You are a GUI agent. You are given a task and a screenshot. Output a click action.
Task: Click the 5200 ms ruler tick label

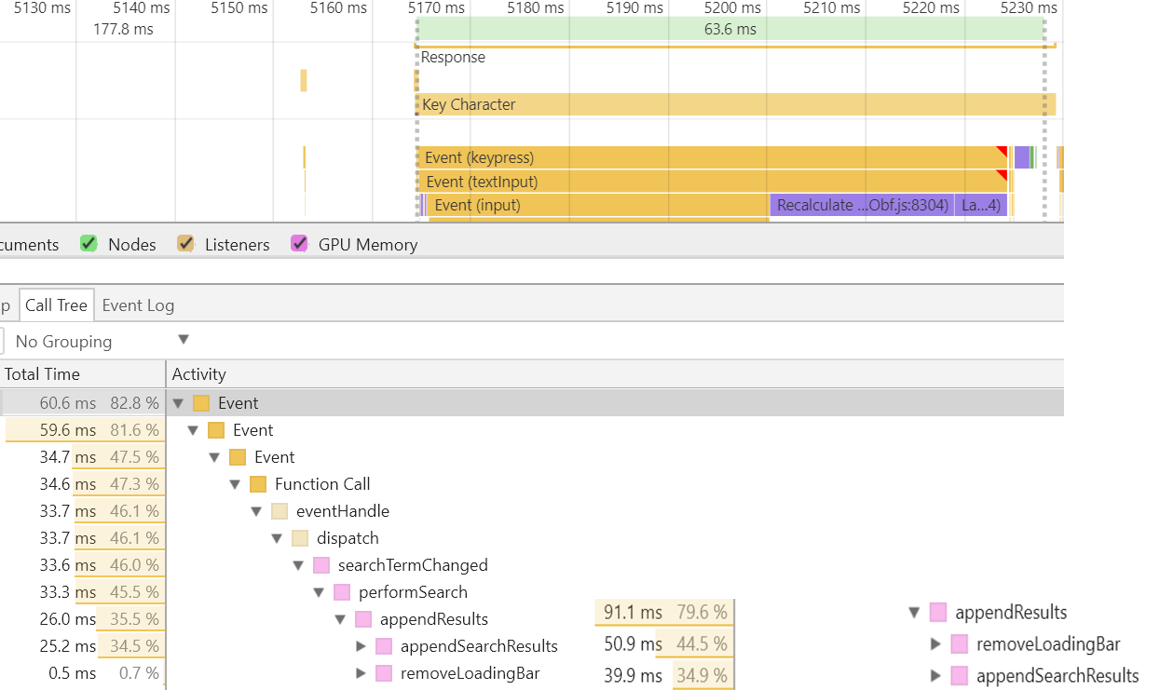click(x=732, y=8)
